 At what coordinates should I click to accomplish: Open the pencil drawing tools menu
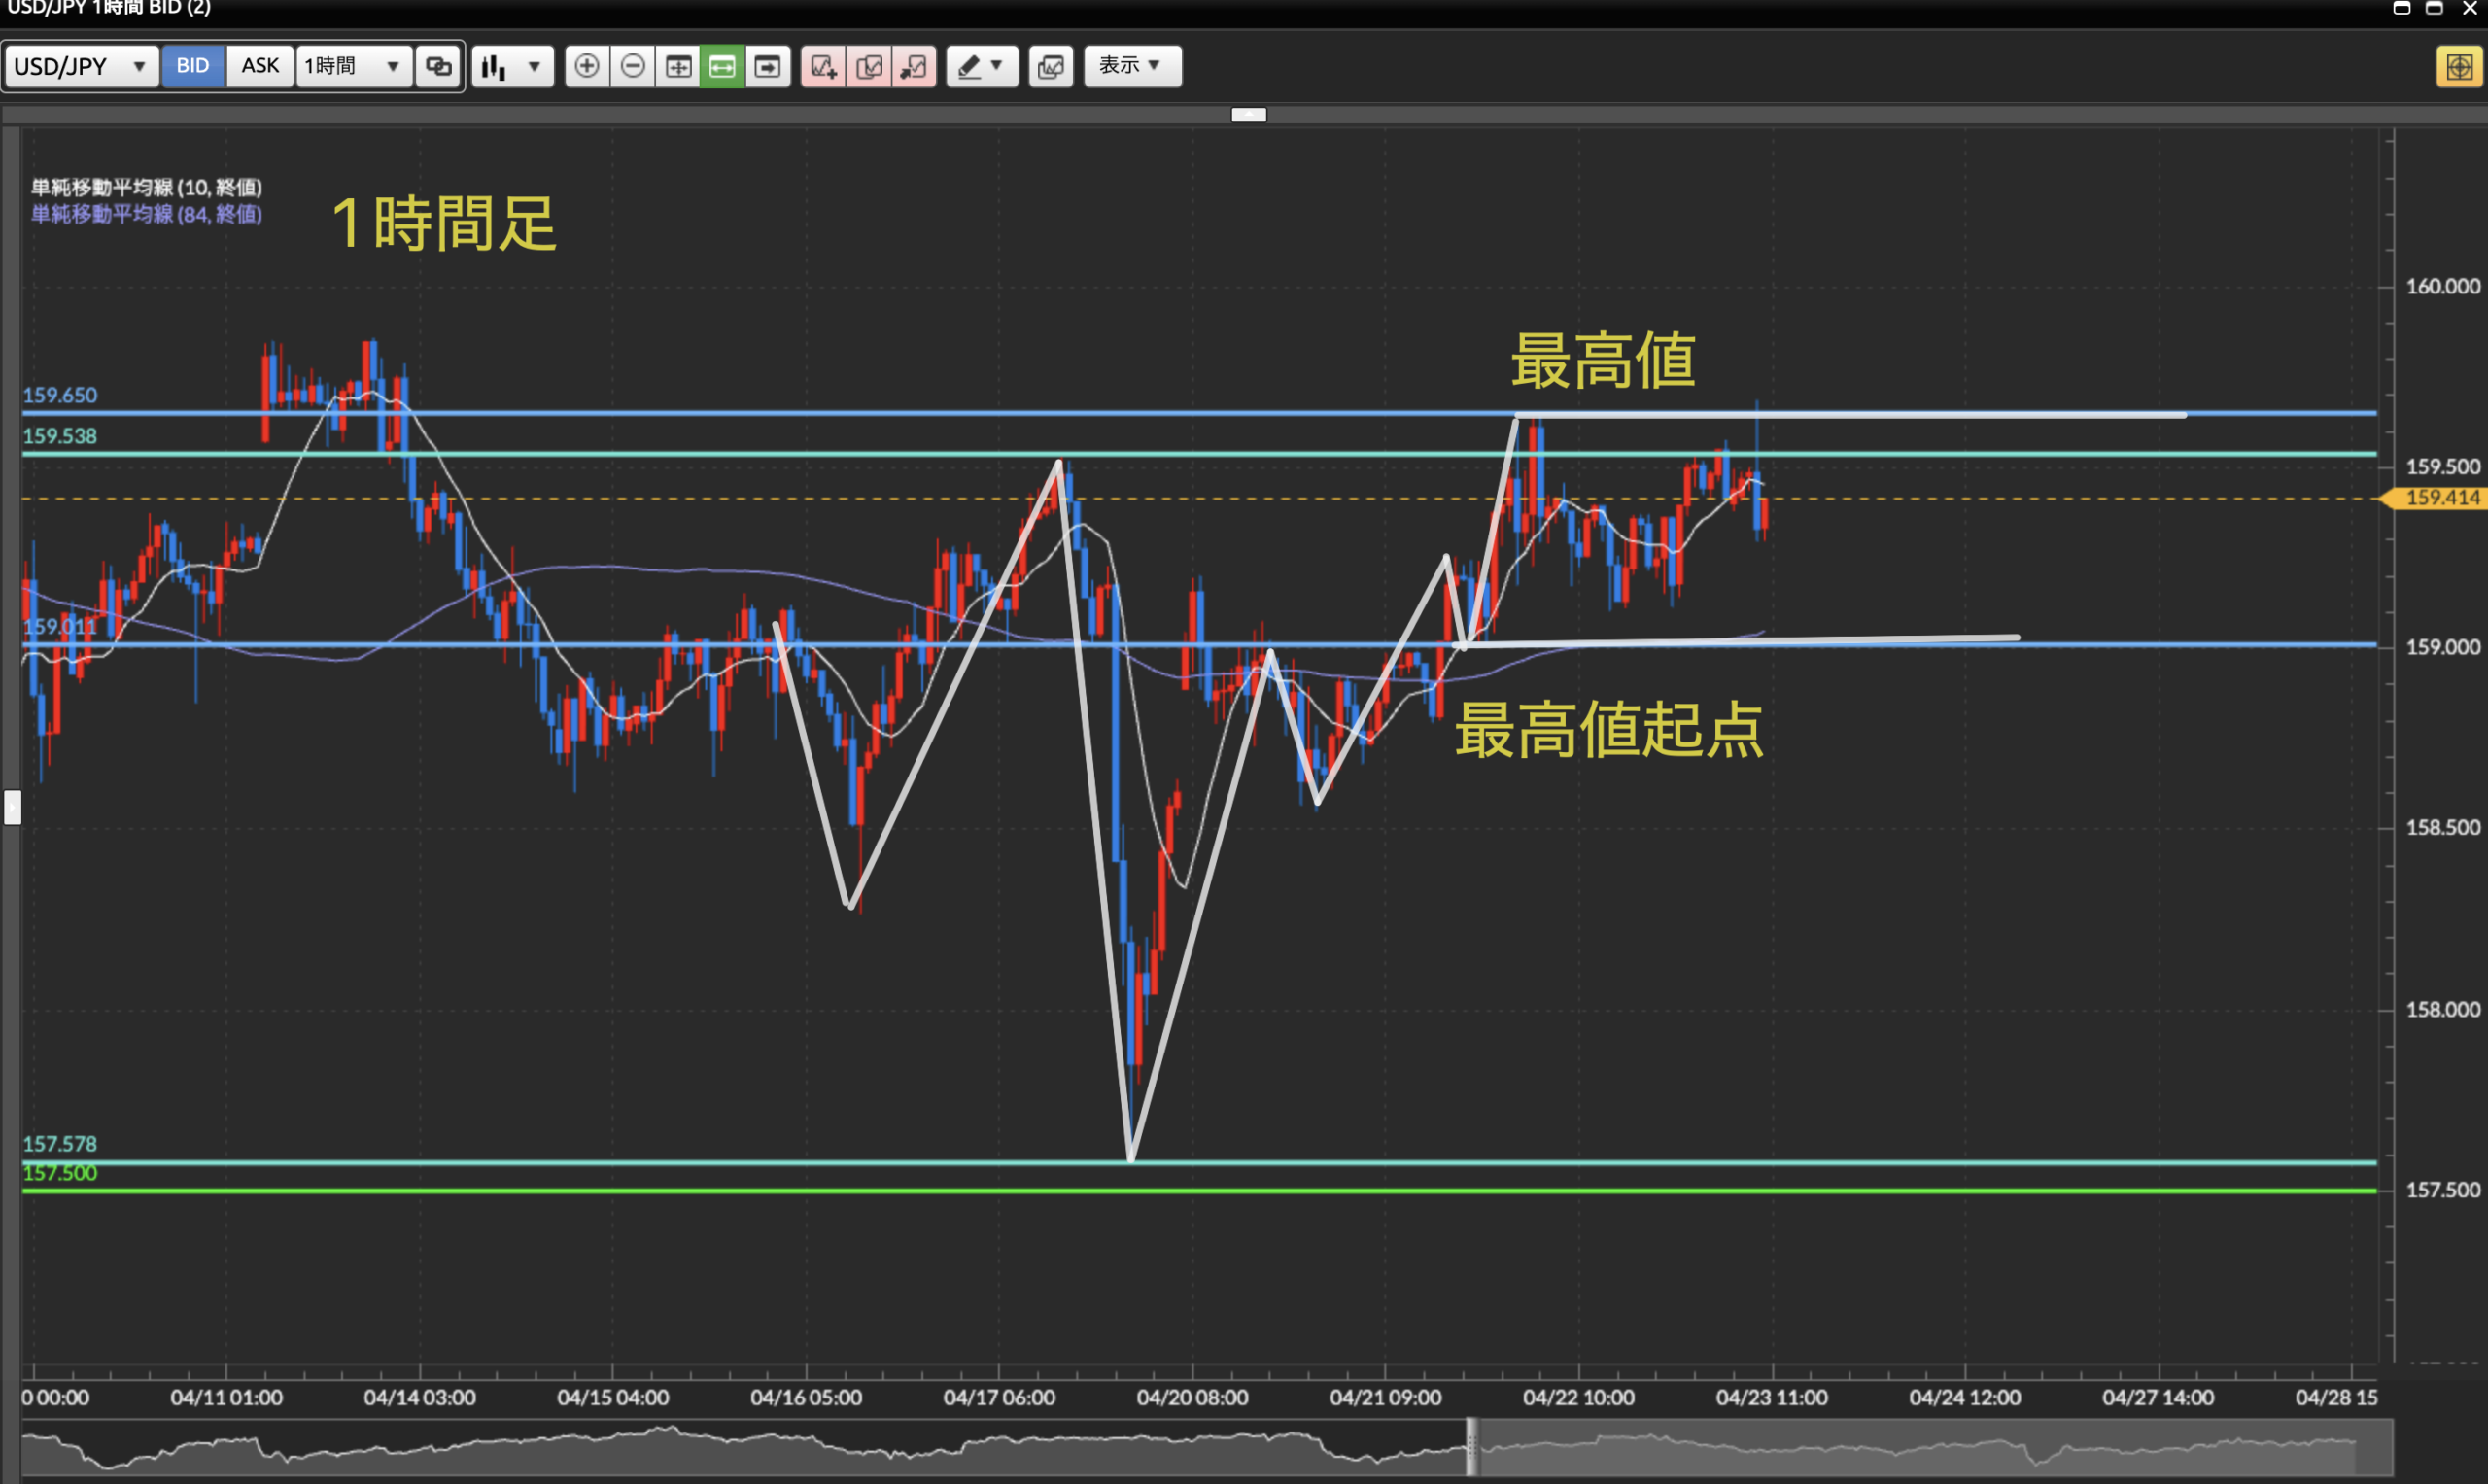(x=981, y=66)
